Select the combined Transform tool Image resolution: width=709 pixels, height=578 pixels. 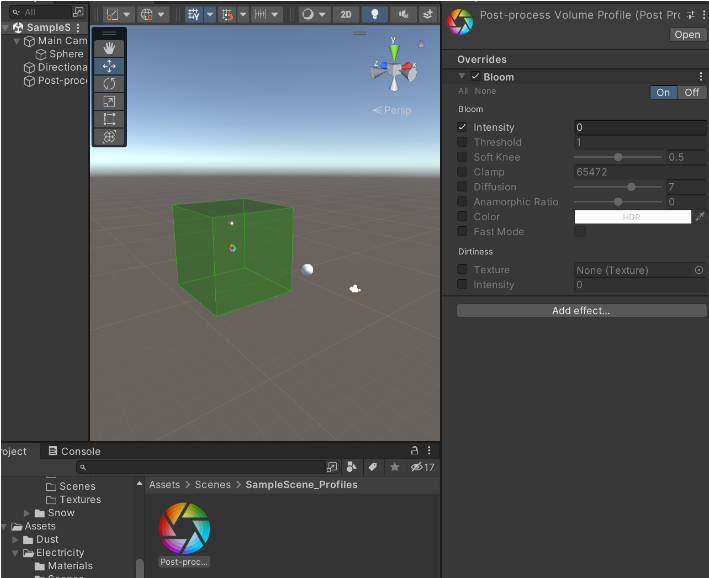[x=109, y=137]
